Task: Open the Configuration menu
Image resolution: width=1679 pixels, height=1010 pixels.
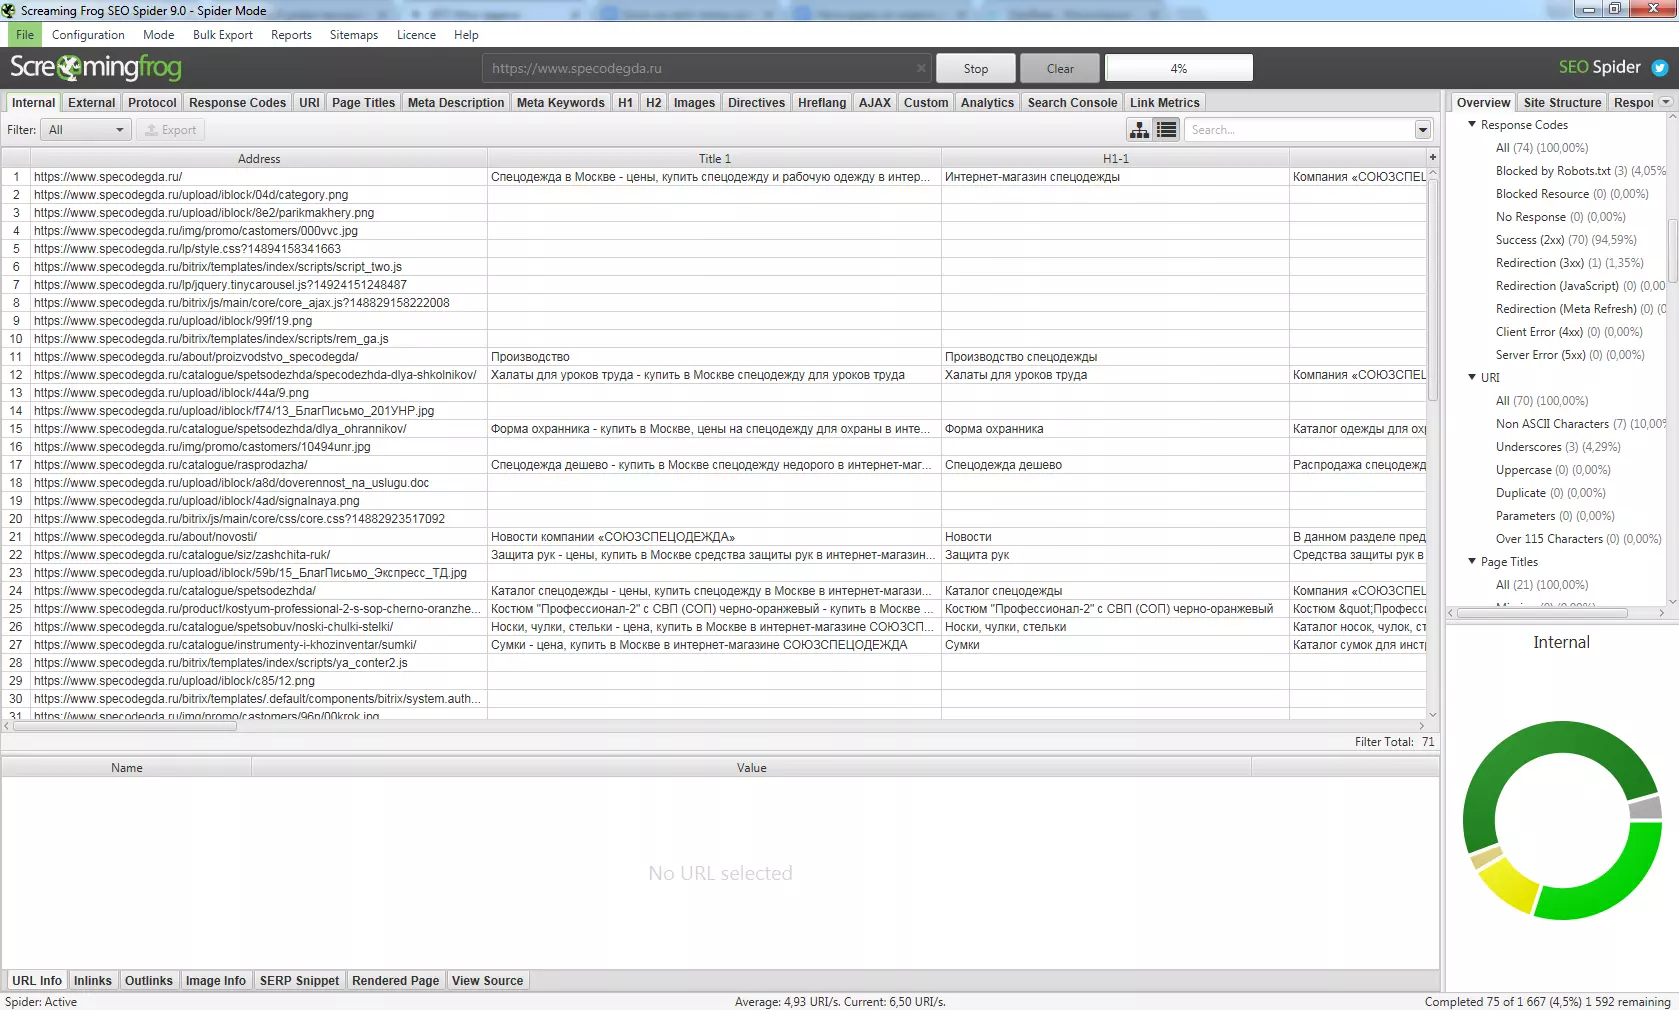Action: click(x=88, y=35)
